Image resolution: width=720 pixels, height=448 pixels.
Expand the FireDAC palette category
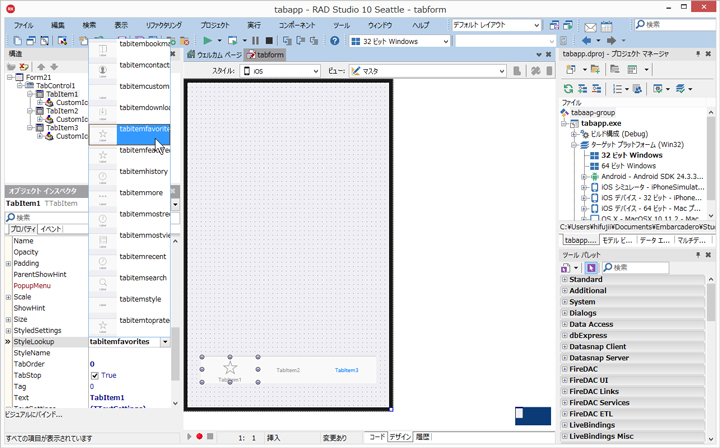click(x=564, y=369)
